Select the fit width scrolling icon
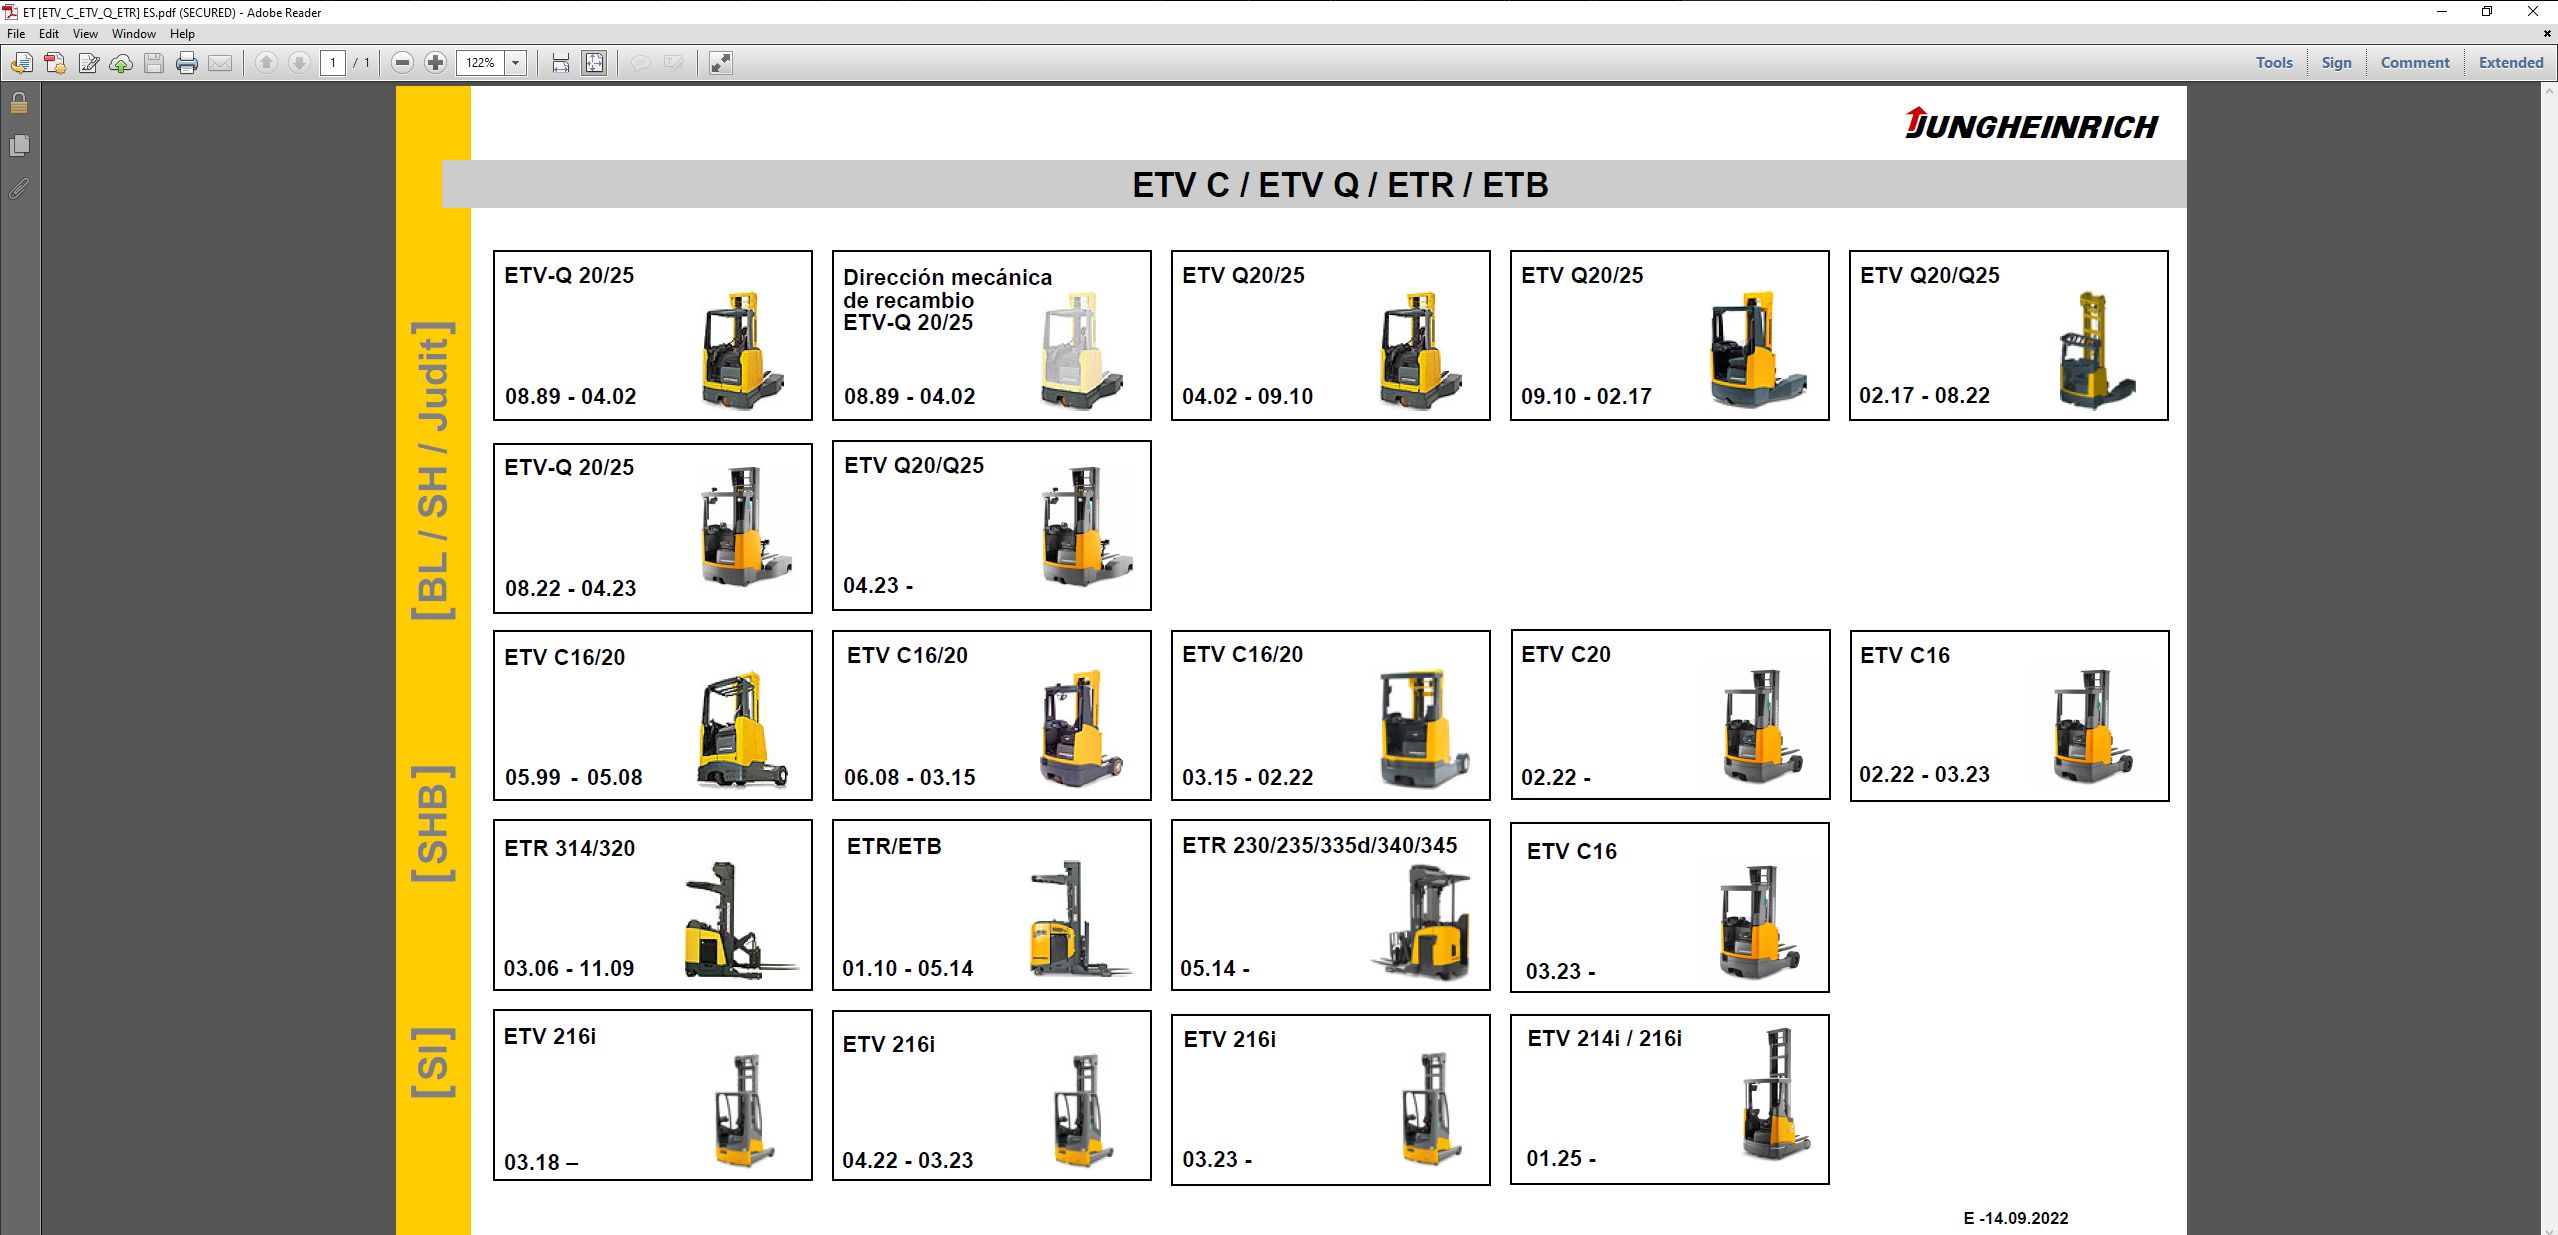 tap(561, 63)
